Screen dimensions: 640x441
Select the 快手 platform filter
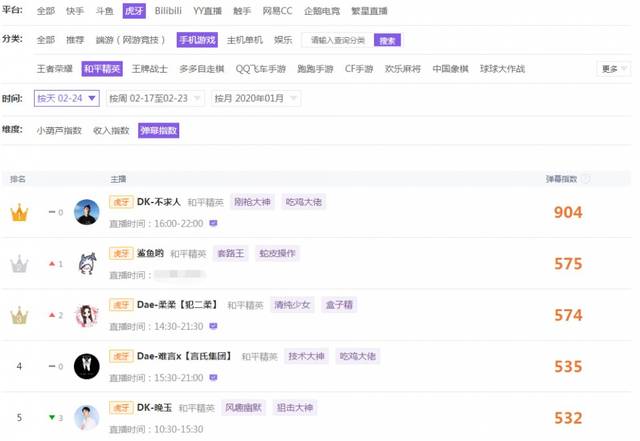click(75, 11)
